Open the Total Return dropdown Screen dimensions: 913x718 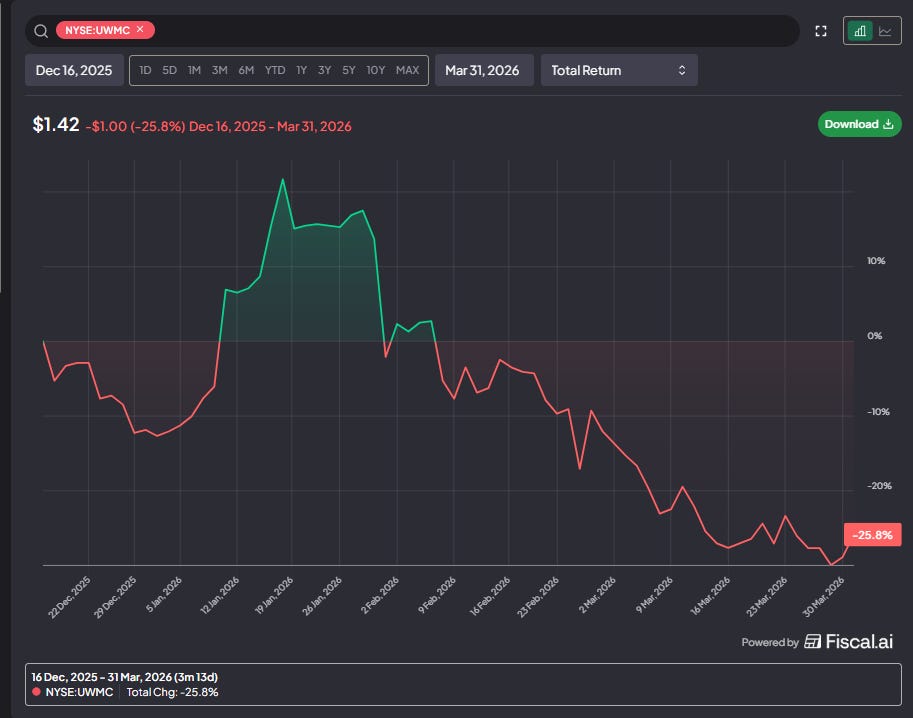point(619,70)
